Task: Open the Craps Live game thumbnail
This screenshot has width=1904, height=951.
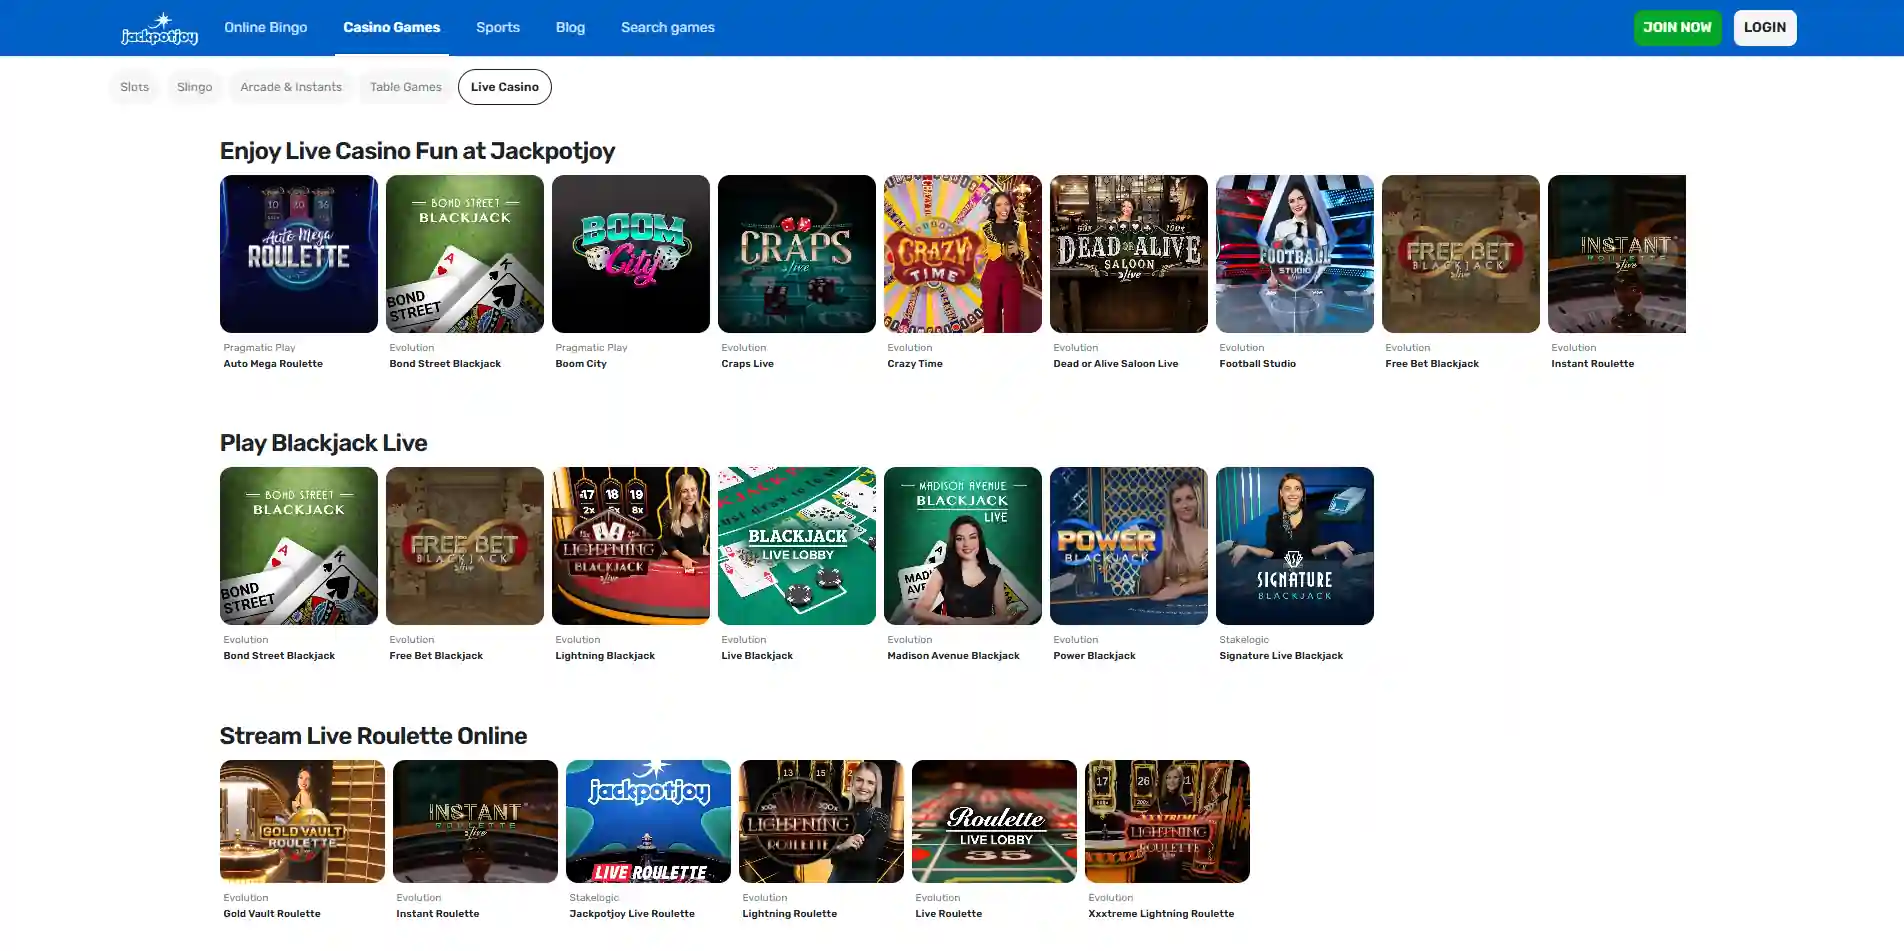Action: pyautogui.click(x=797, y=254)
